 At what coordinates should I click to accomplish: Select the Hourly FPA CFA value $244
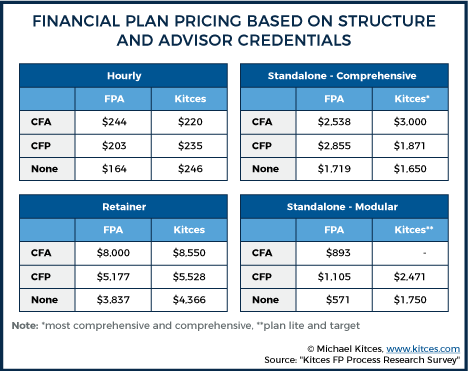pos(114,122)
